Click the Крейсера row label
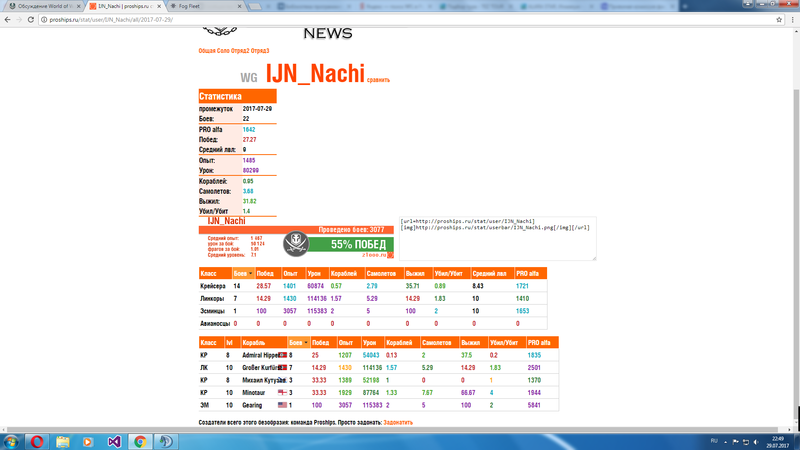The width and height of the screenshot is (800, 450). 213,286
